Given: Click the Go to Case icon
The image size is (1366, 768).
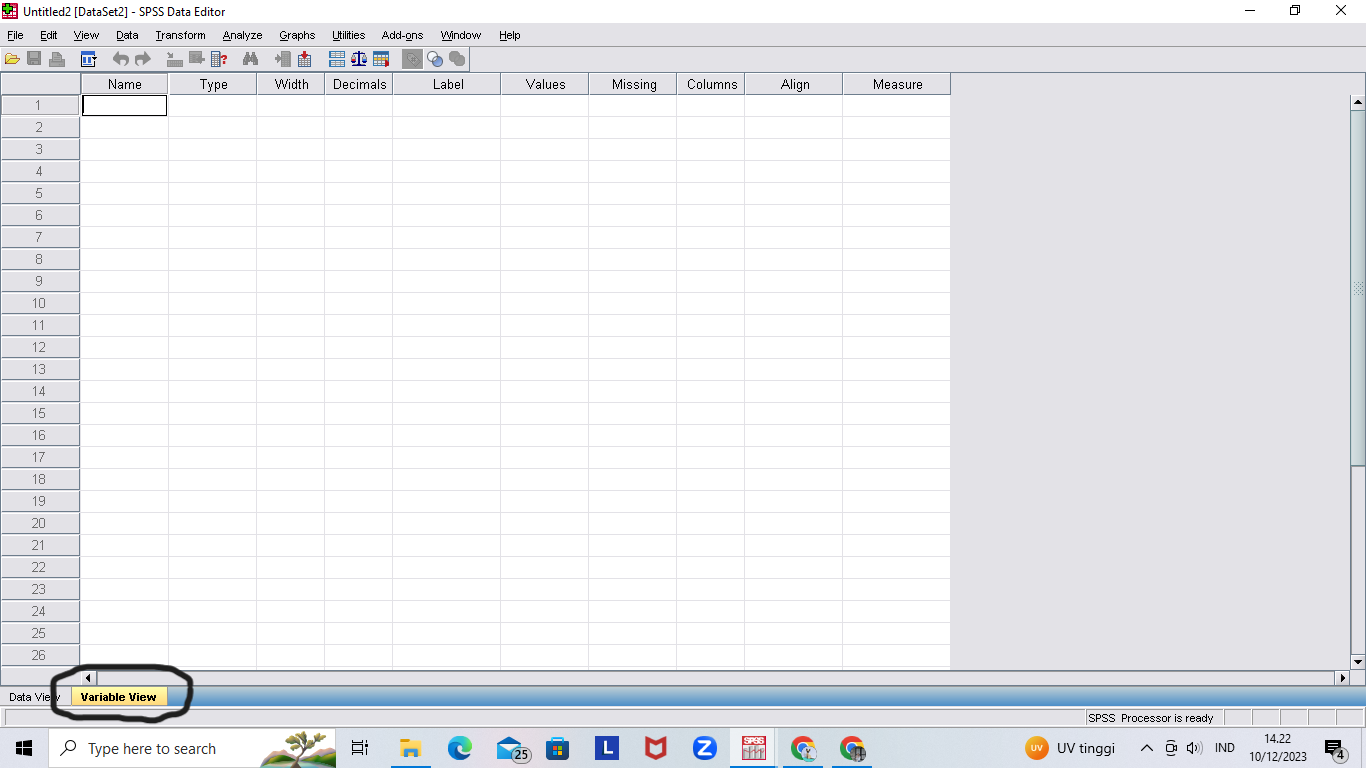Looking at the screenshot, I should (x=175, y=59).
